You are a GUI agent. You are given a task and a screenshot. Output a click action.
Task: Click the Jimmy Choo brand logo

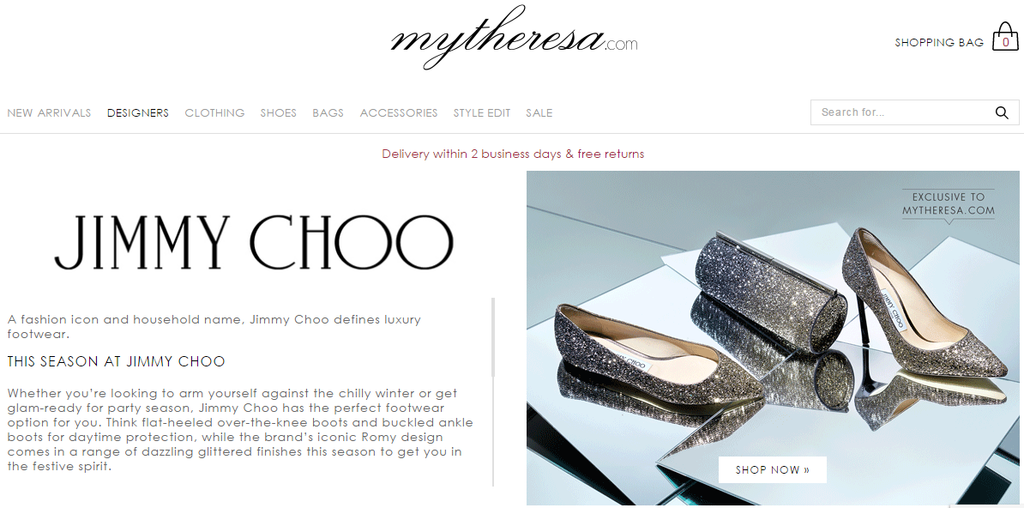(253, 242)
